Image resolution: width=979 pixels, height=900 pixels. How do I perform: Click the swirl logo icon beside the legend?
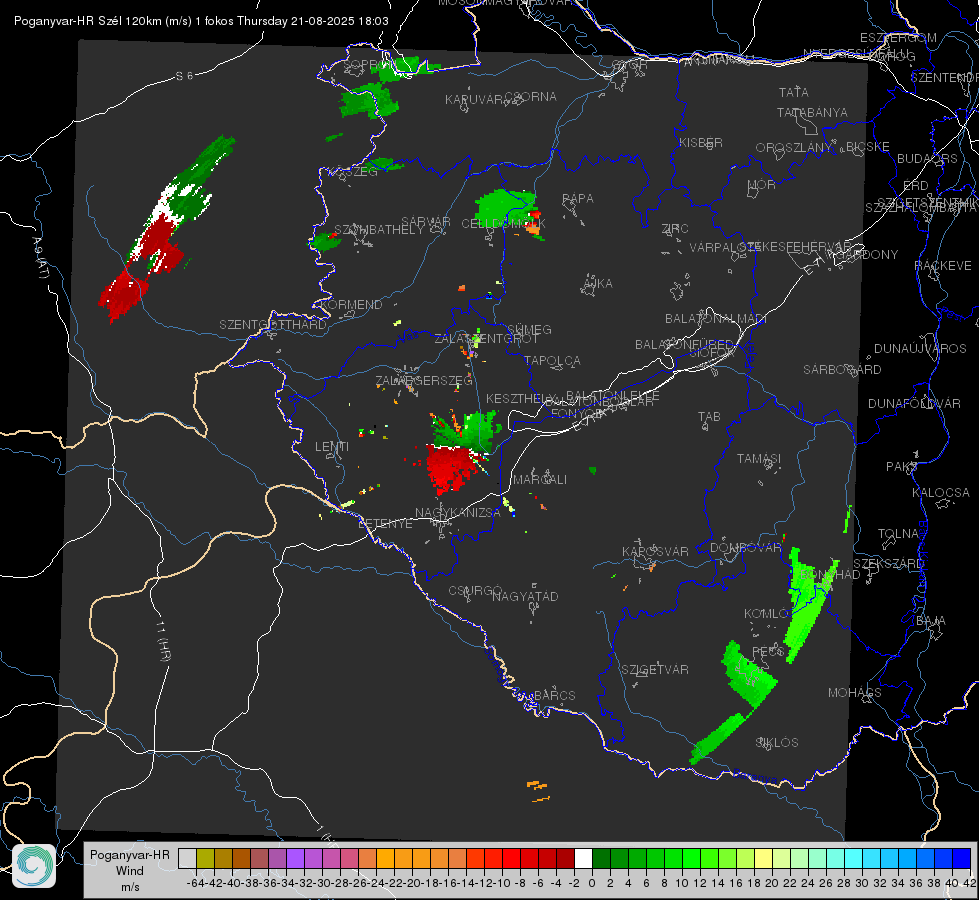34,866
